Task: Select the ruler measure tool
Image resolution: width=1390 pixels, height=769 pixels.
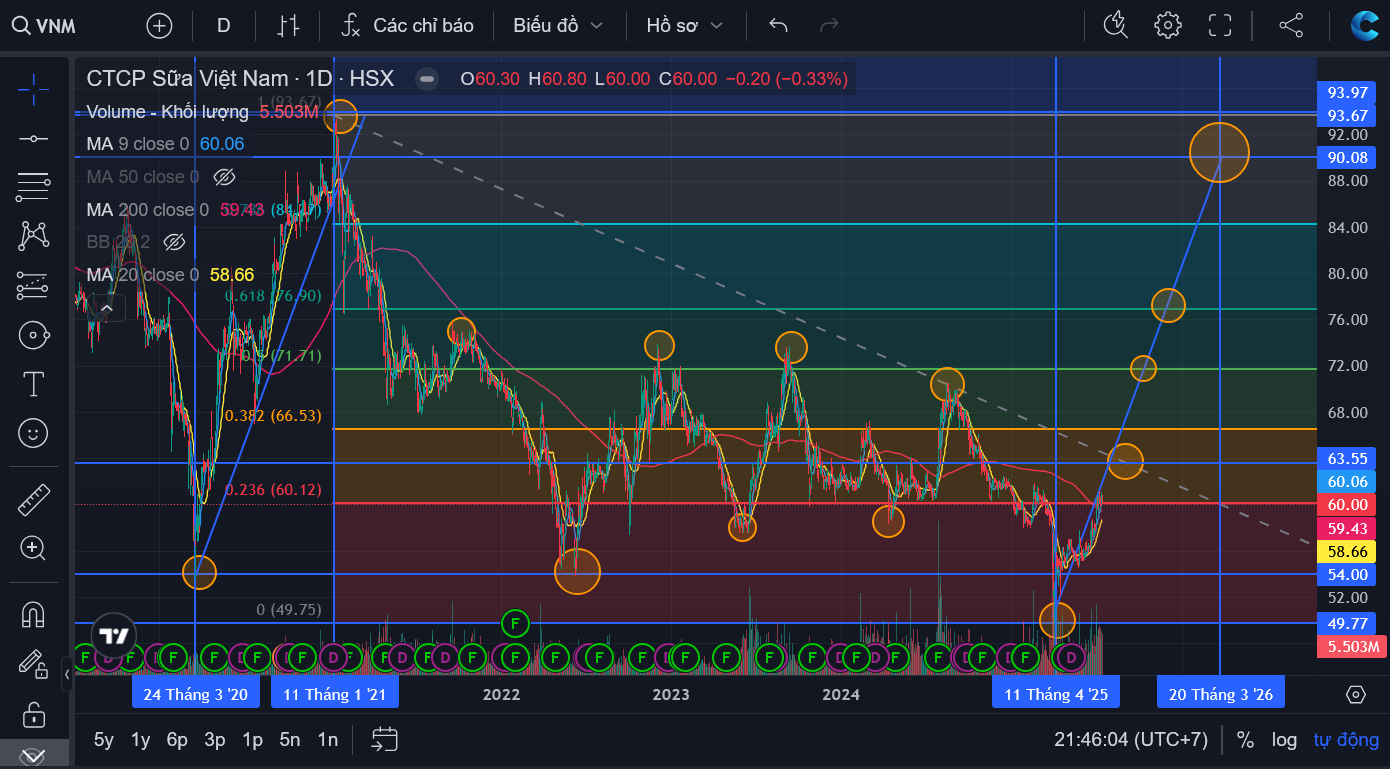Action: (x=33, y=499)
